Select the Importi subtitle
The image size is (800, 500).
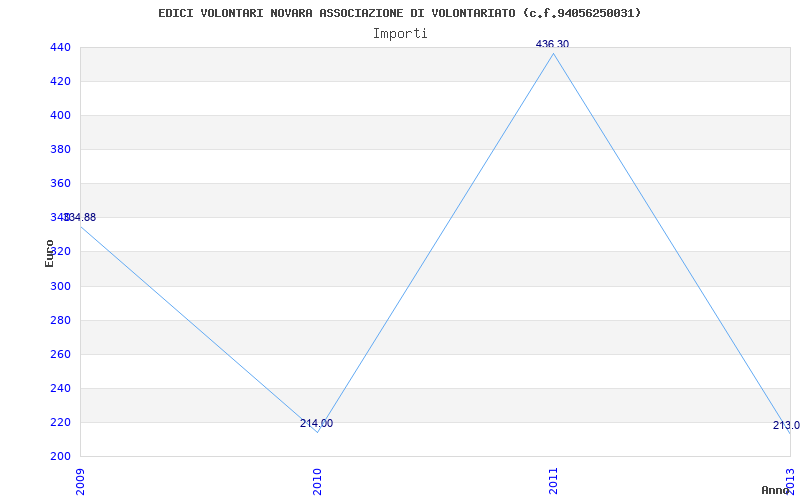coord(400,34)
